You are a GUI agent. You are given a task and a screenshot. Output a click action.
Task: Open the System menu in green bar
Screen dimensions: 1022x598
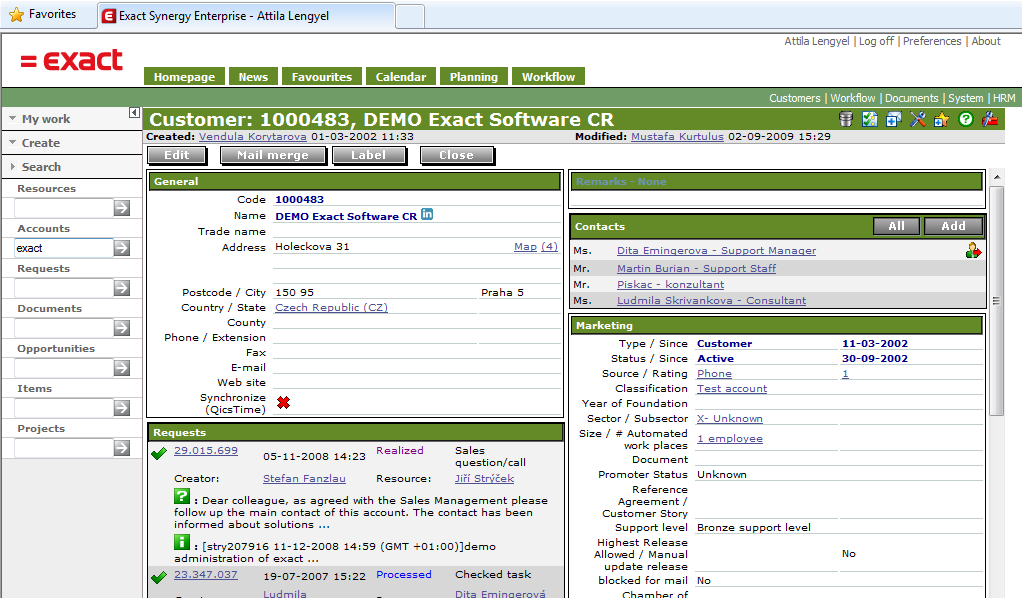coord(965,98)
